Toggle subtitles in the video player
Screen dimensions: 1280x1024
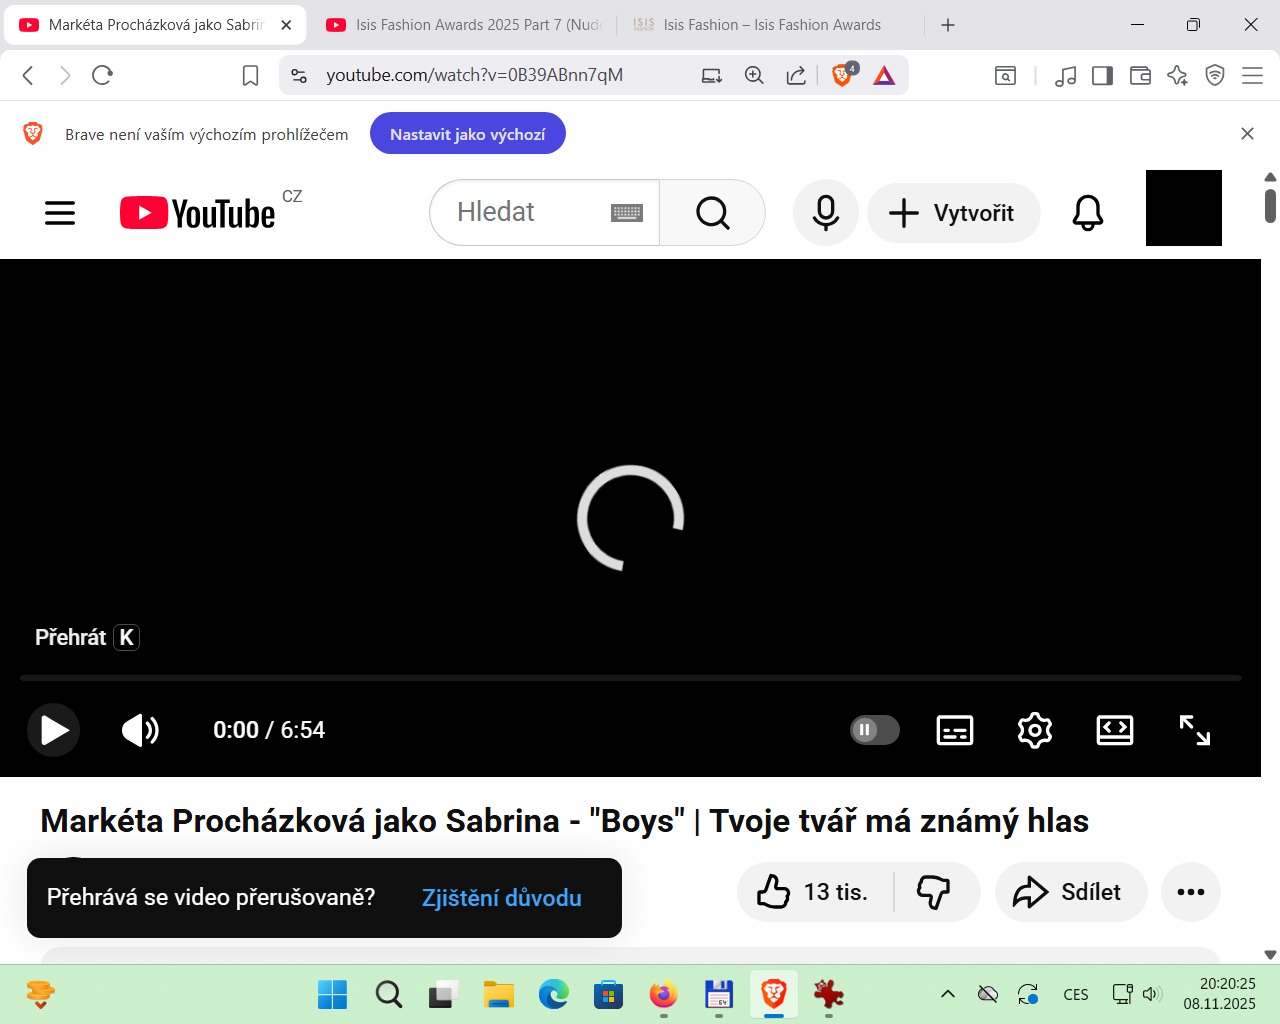click(954, 731)
